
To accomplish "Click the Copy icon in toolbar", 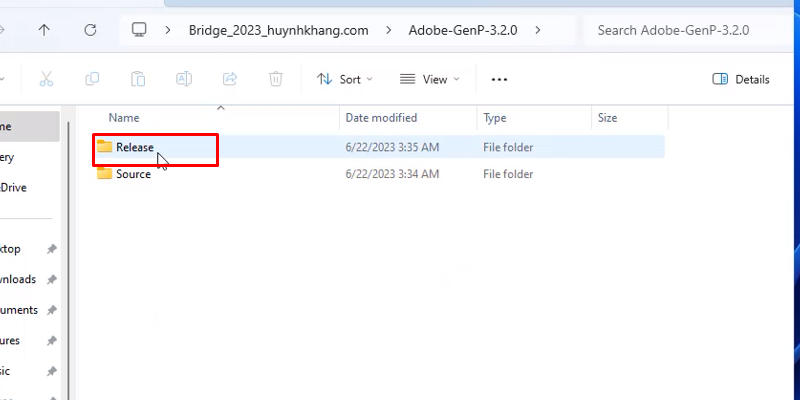I will click(93, 79).
